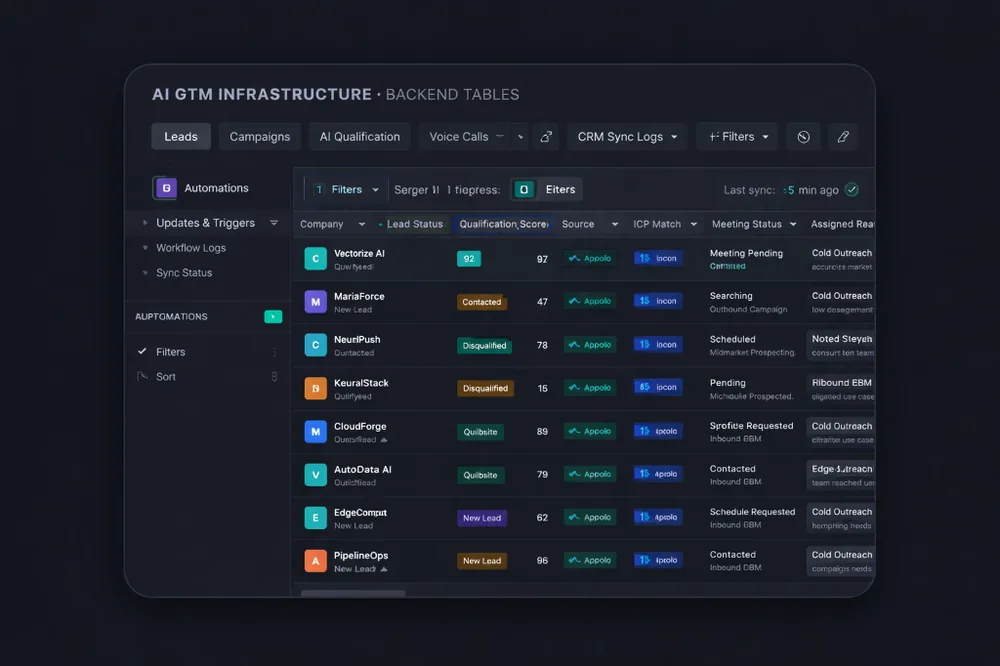Click the ICP Match tag for AutoData AI
This screenshot has height=666, width=1000.
coord(658,473)
